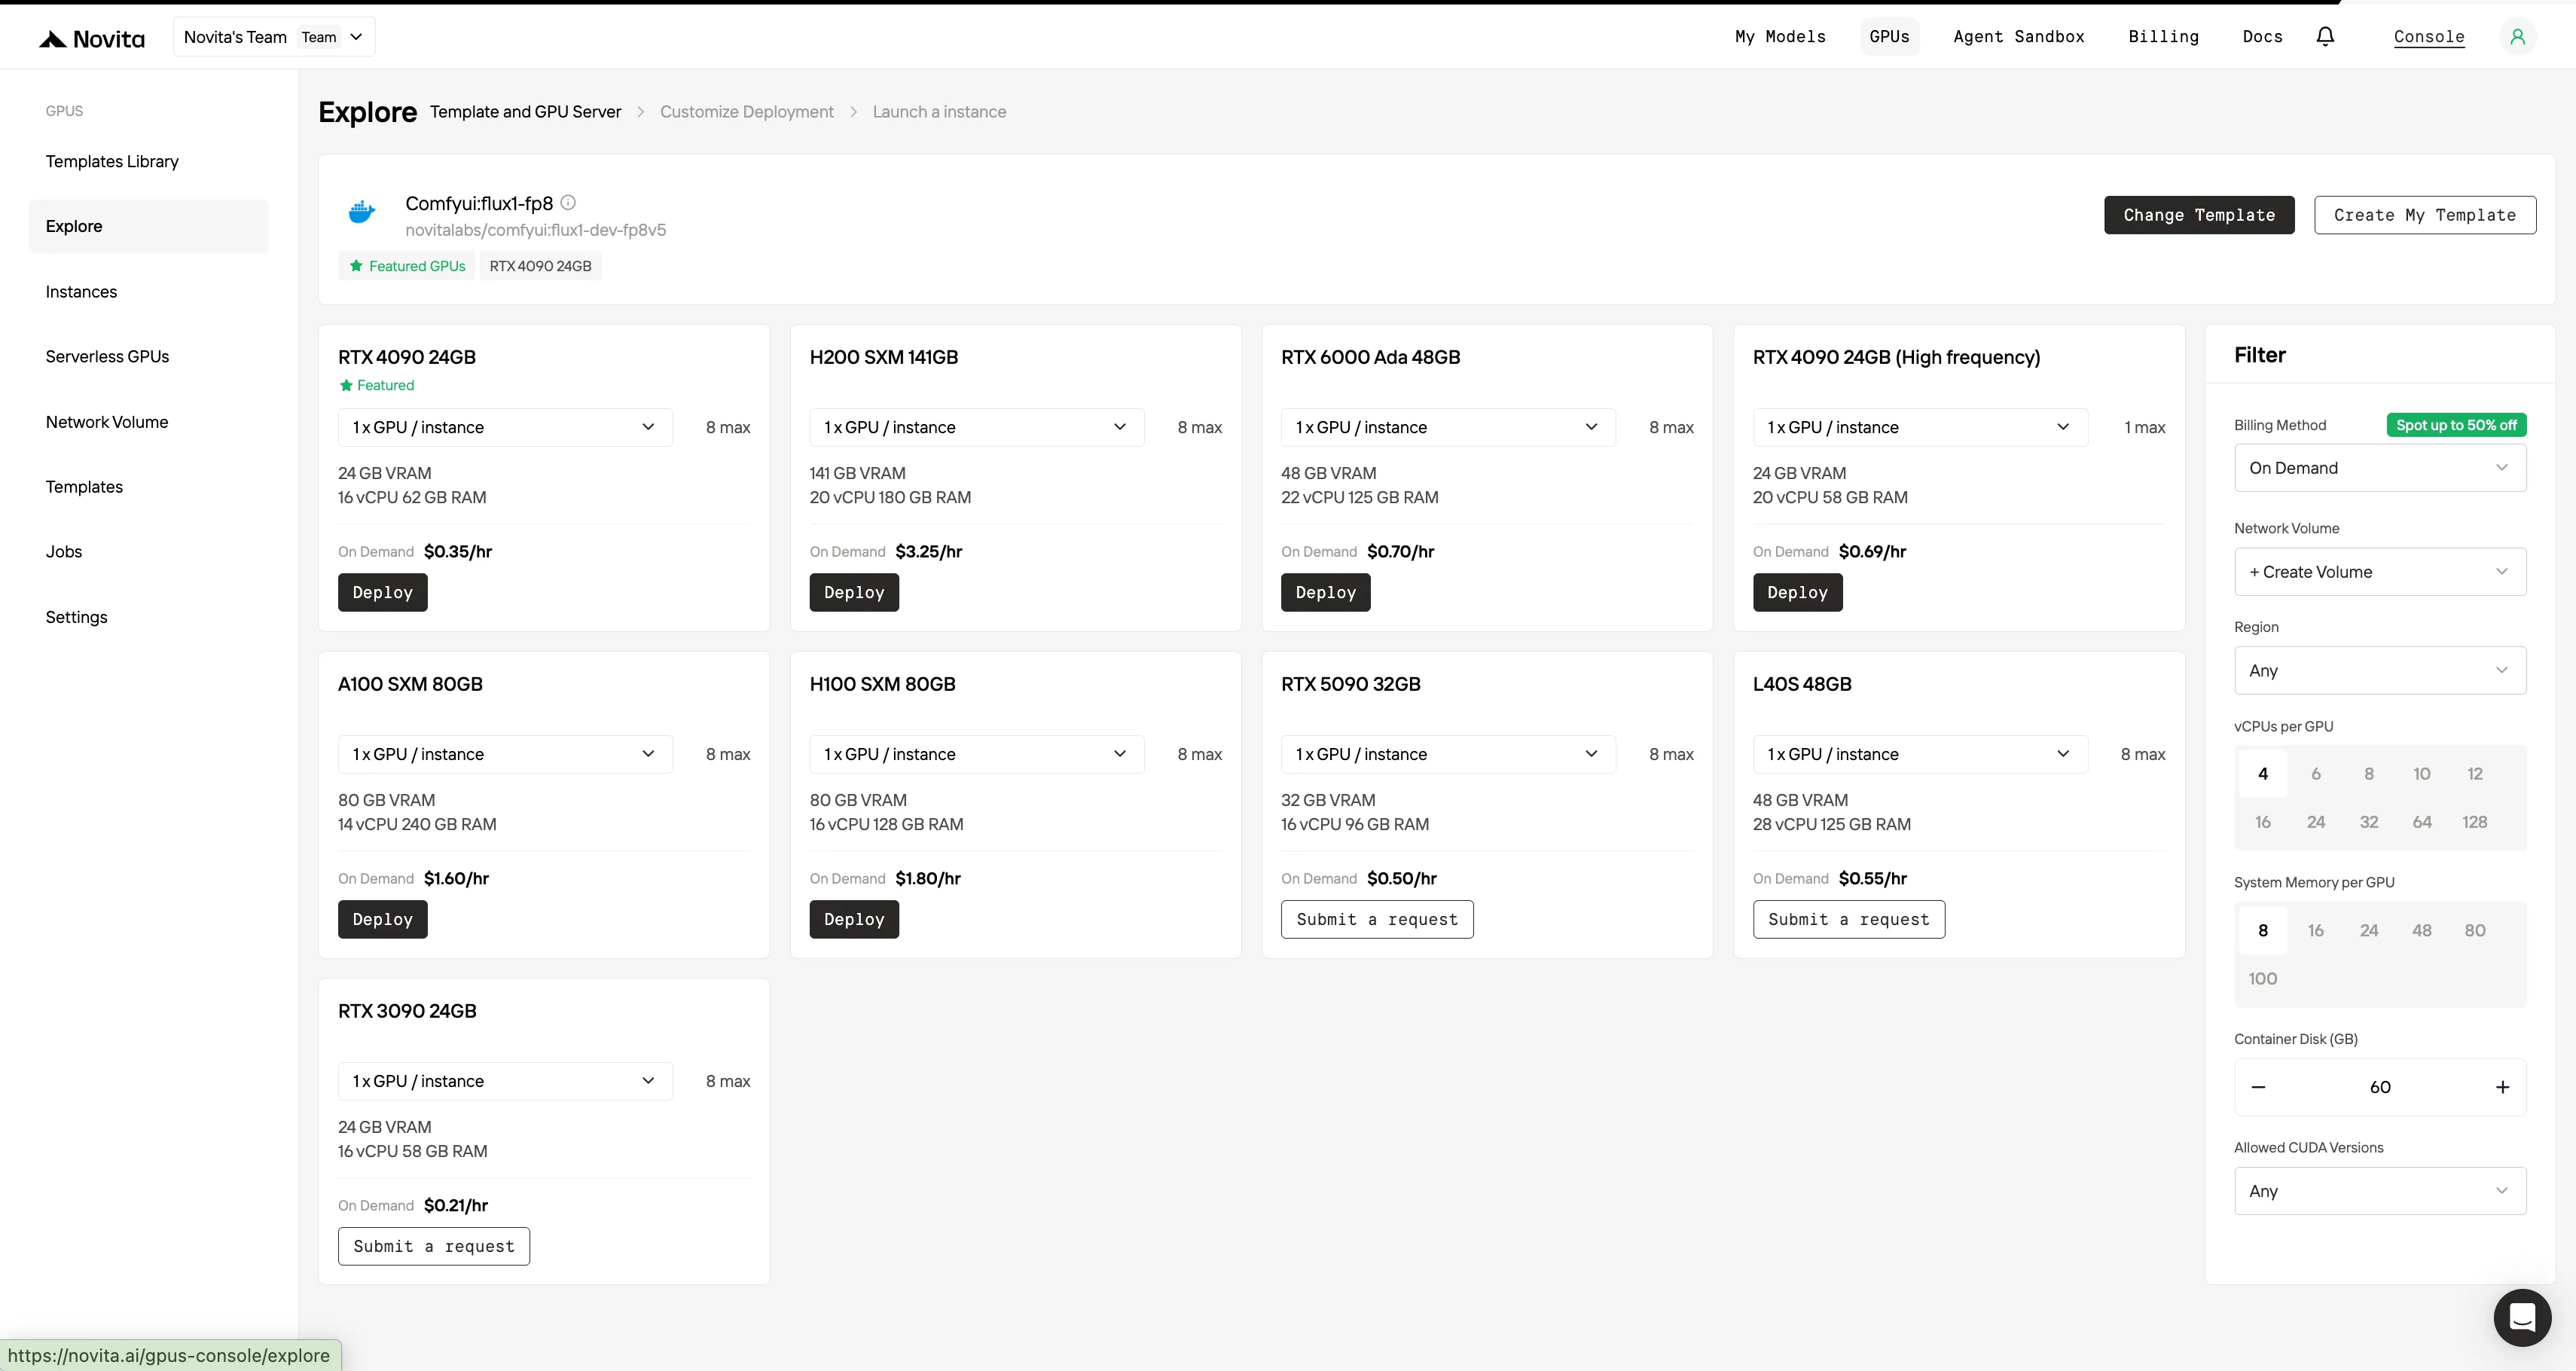Expand GPU count dropdown for RTX 5090 32GB
This screenshot has height=1371, width=2576.
(1448, 754)
